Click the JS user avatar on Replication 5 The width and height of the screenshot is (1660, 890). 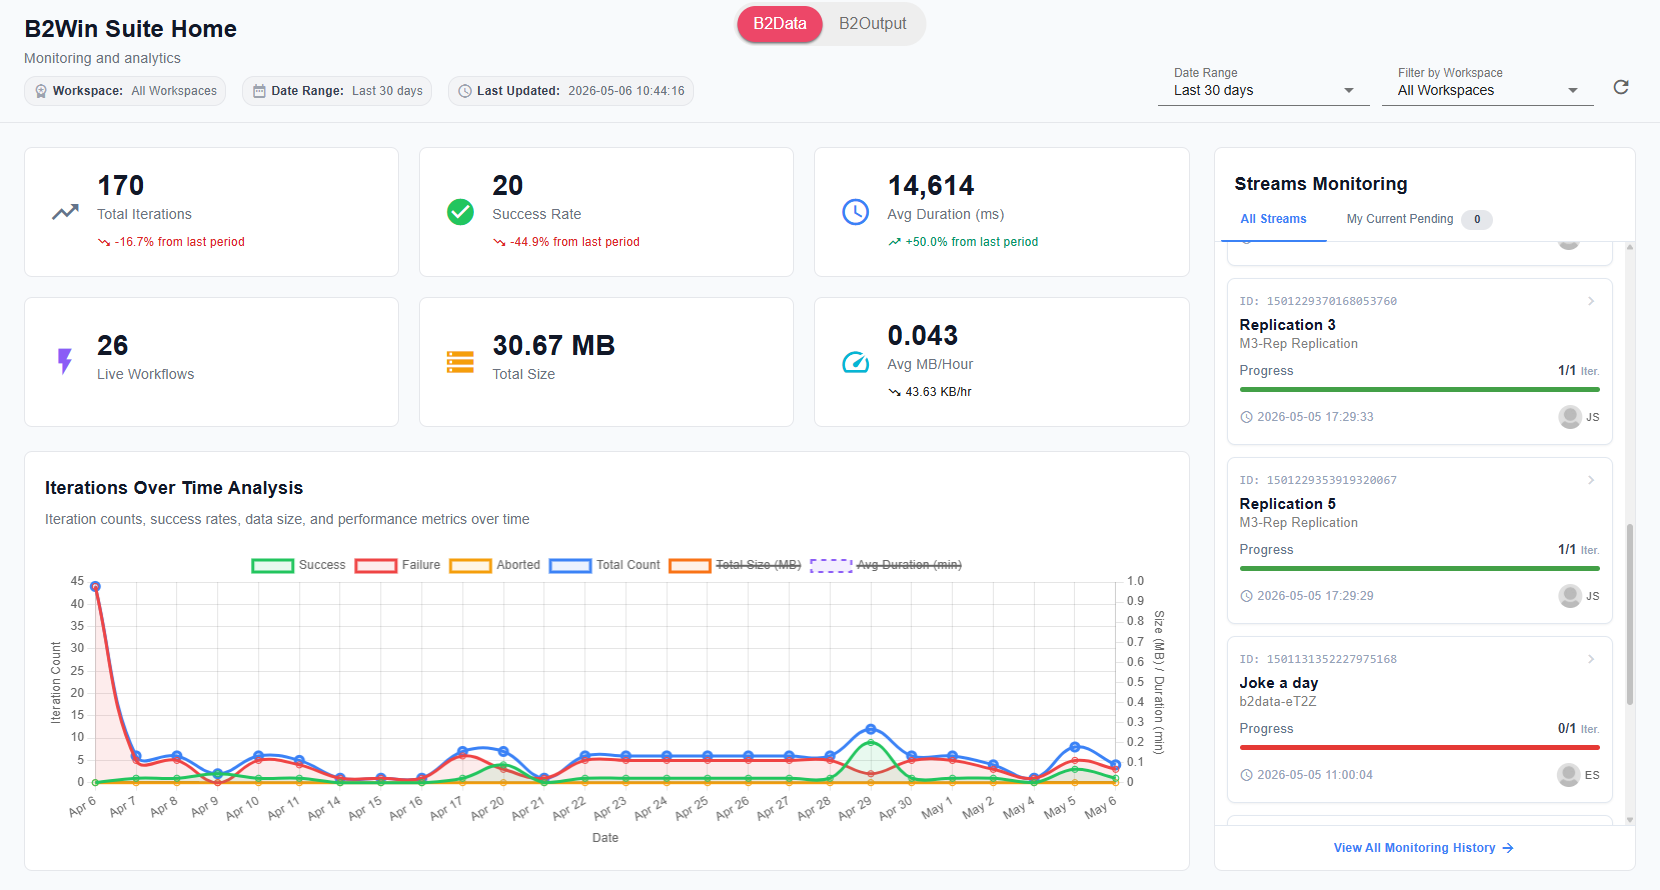coord(1570,596)
